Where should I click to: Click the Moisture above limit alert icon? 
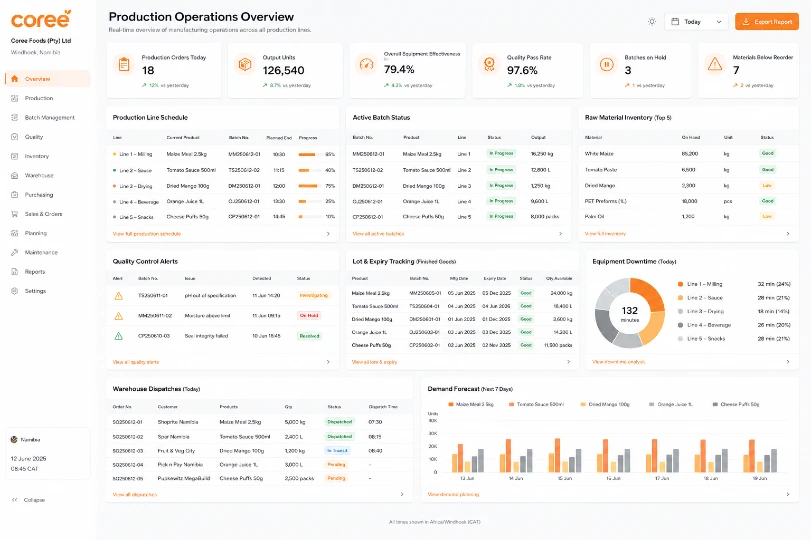pyautogui.click(x=118, y=316)
